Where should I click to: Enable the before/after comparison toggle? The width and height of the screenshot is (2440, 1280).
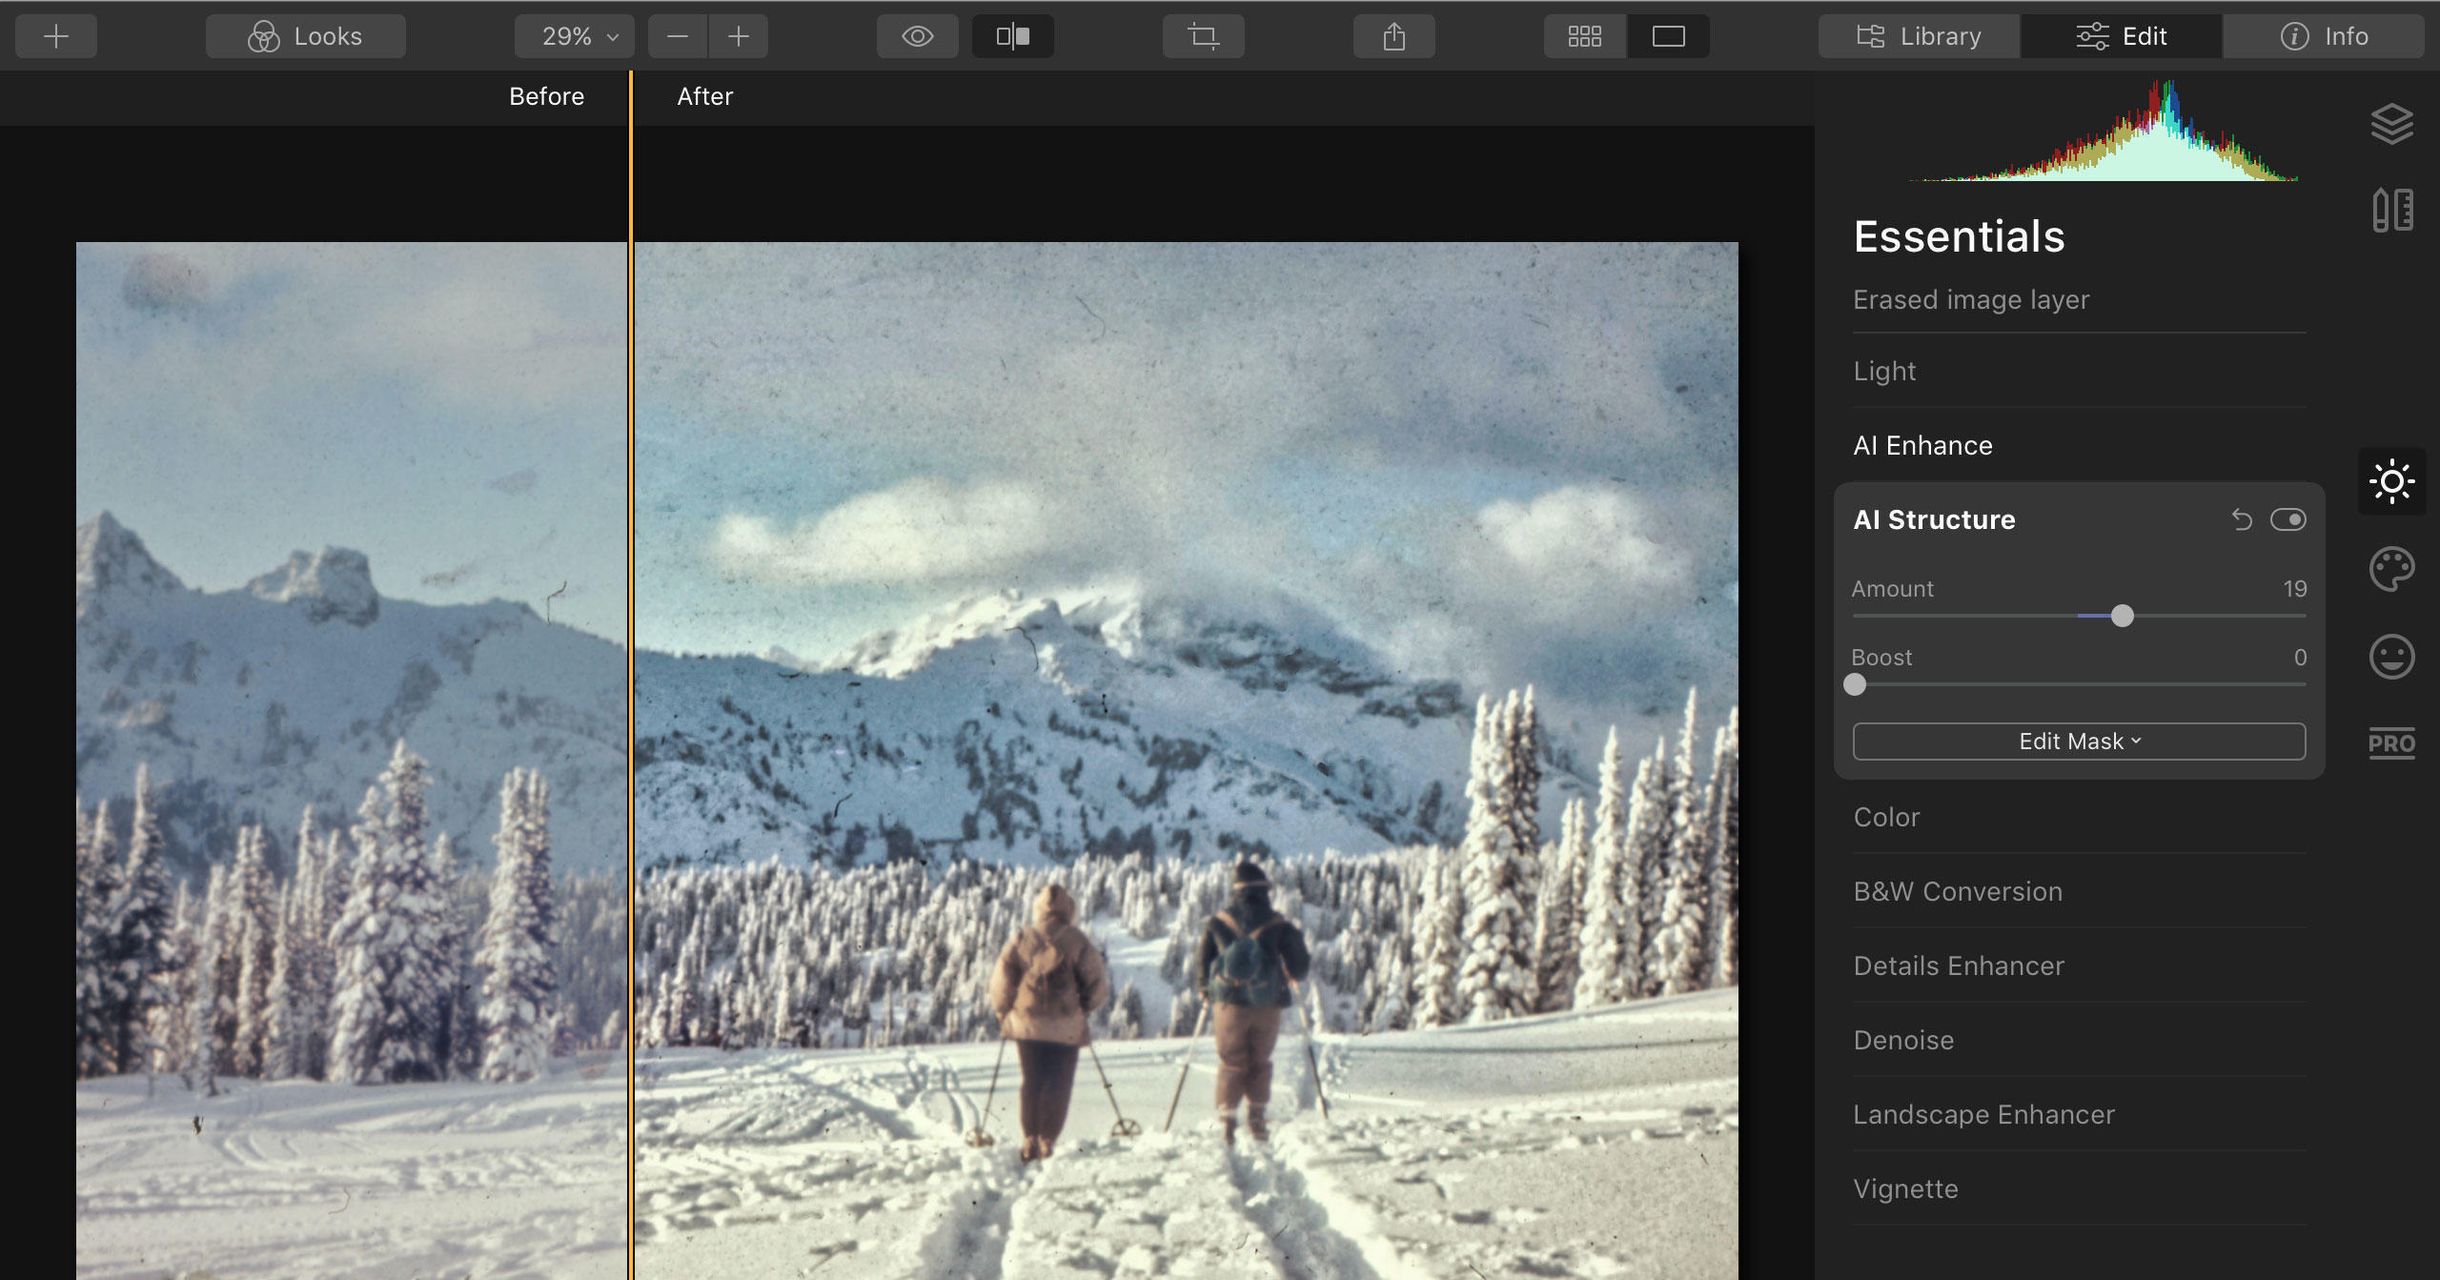coord(1012,35)
